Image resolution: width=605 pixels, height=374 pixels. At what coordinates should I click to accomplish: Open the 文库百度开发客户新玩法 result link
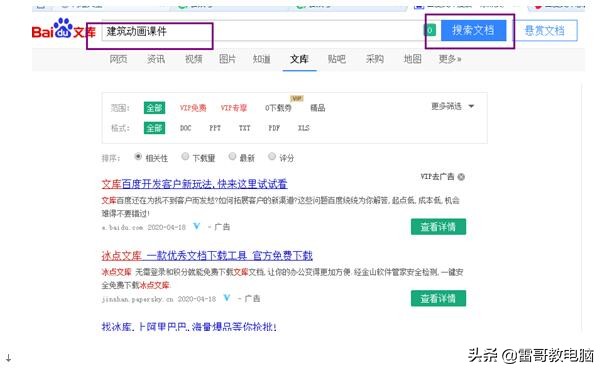[x=194, y=184]
